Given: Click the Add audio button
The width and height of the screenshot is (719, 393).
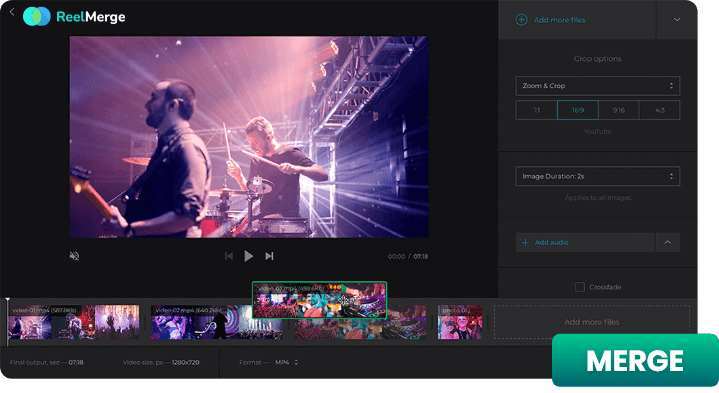Looking at the screenshot, I should point(585,242).
